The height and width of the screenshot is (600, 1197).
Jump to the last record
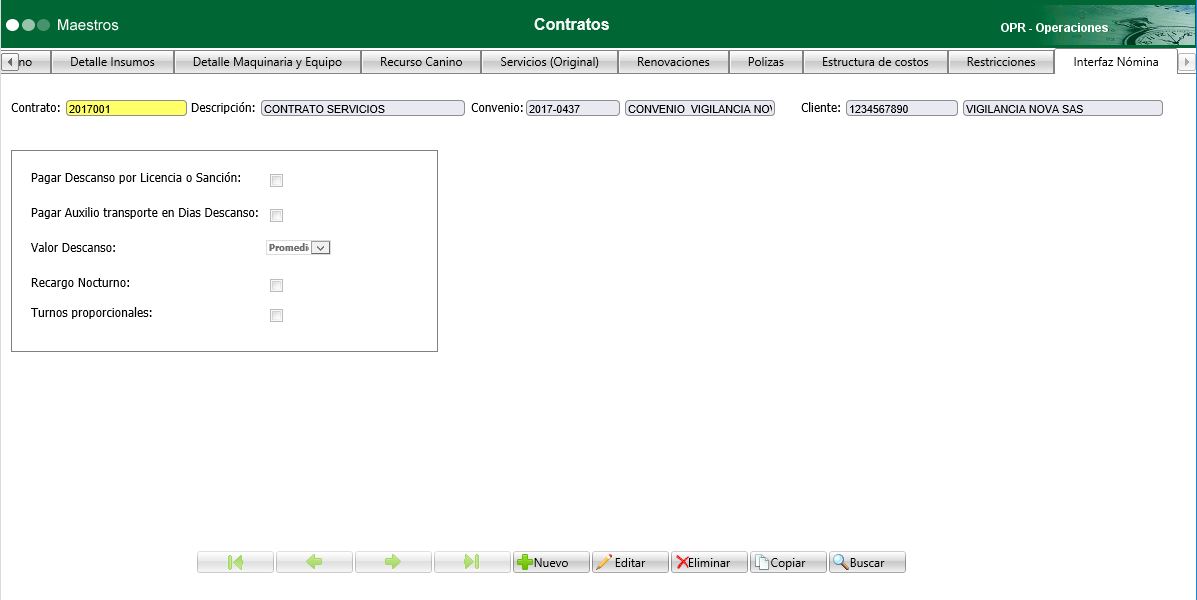(472, 563)
